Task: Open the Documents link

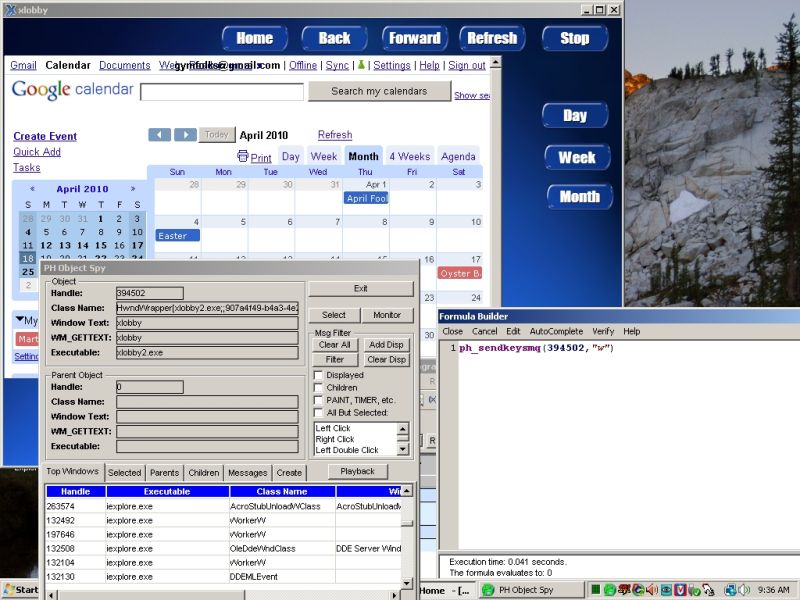Action: tap(124, 65)
